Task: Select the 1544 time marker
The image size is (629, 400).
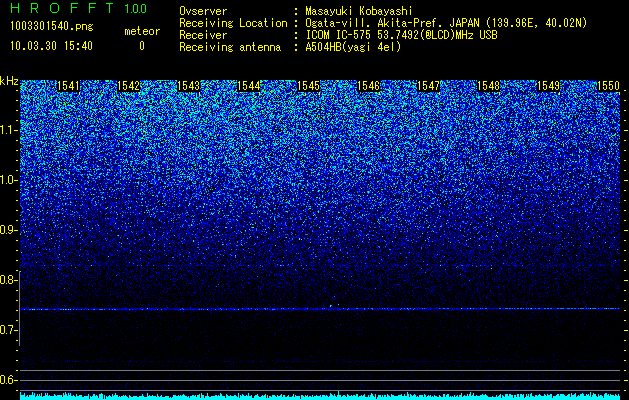Action: (249, 86)
